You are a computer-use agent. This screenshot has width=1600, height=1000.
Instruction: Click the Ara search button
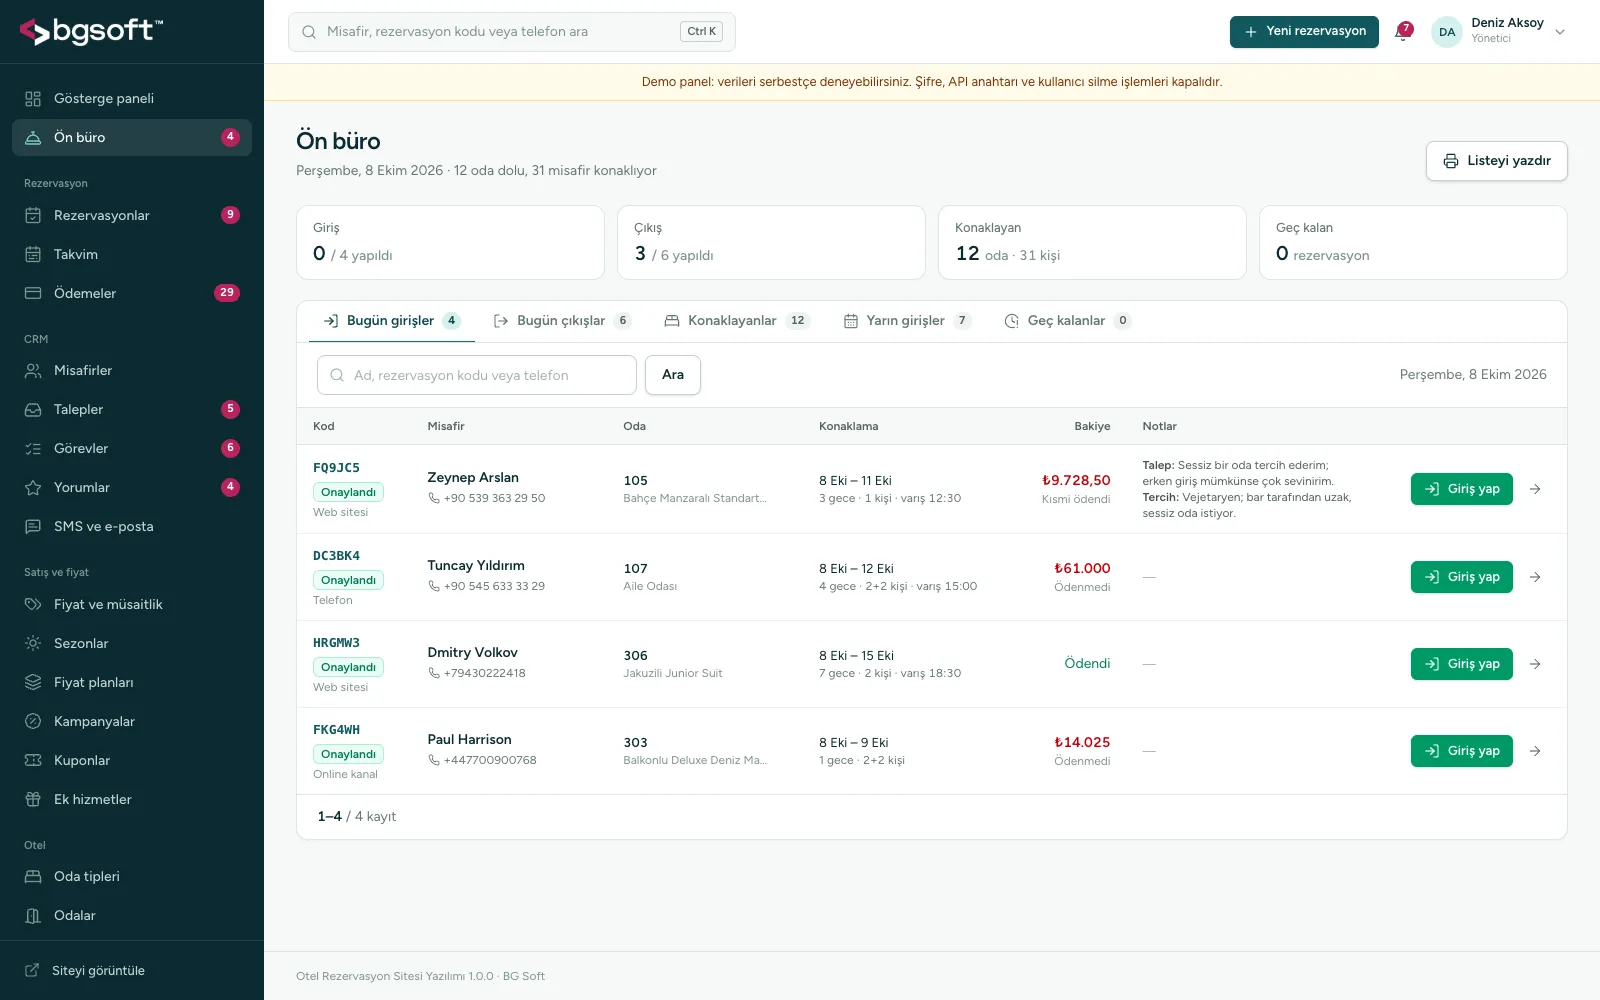tap(673, 375)
